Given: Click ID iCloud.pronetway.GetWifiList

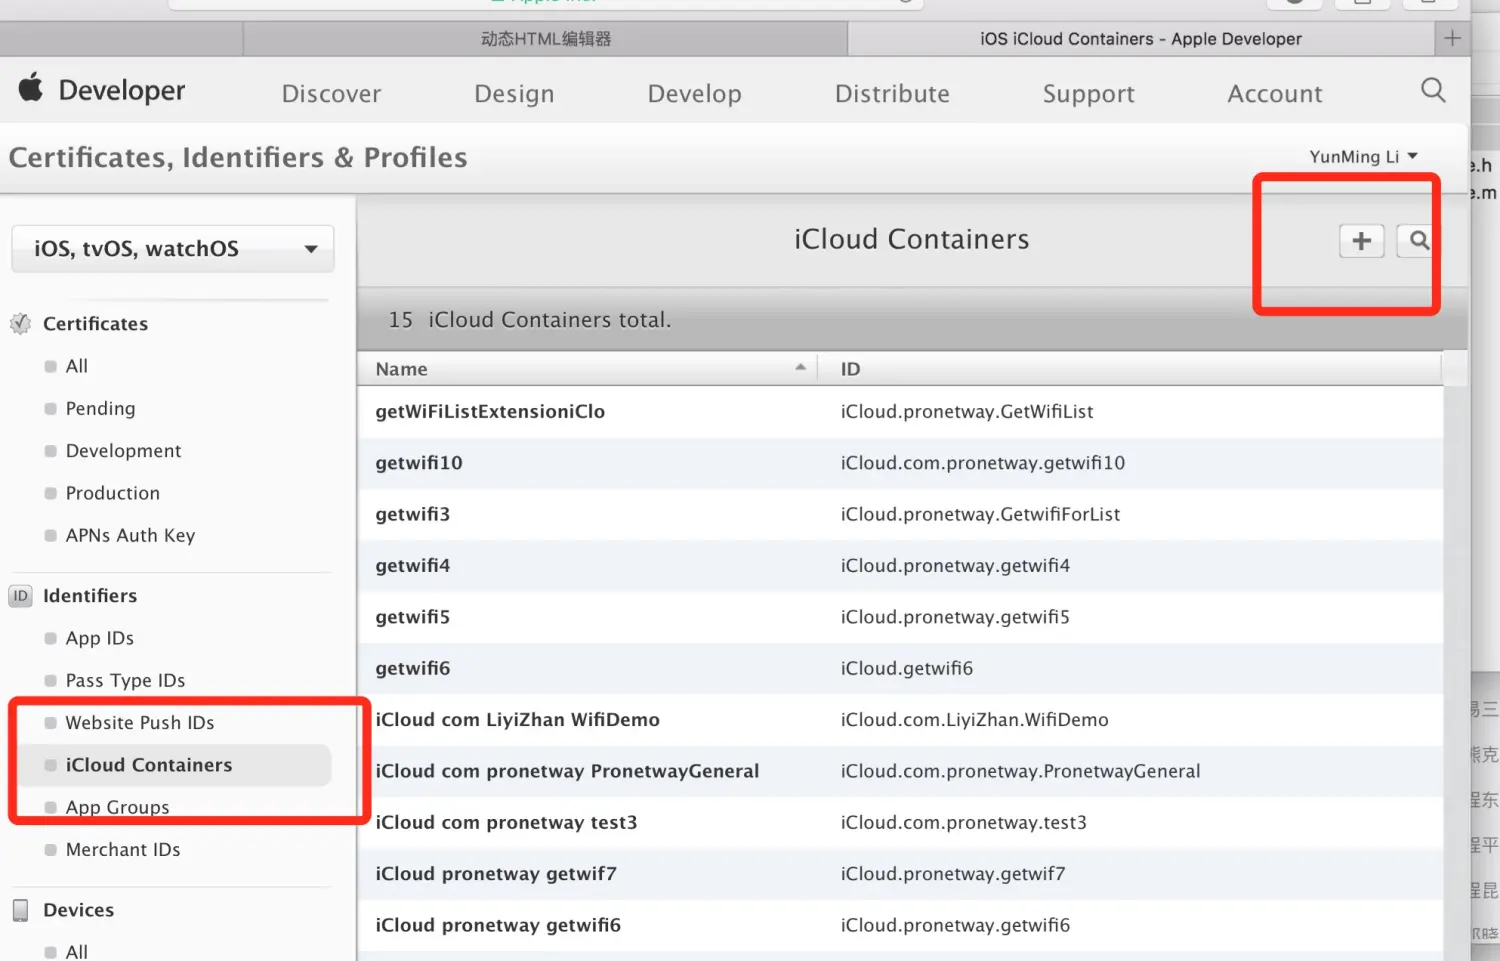Looking at the screenshot, I should tap(966, 412).
